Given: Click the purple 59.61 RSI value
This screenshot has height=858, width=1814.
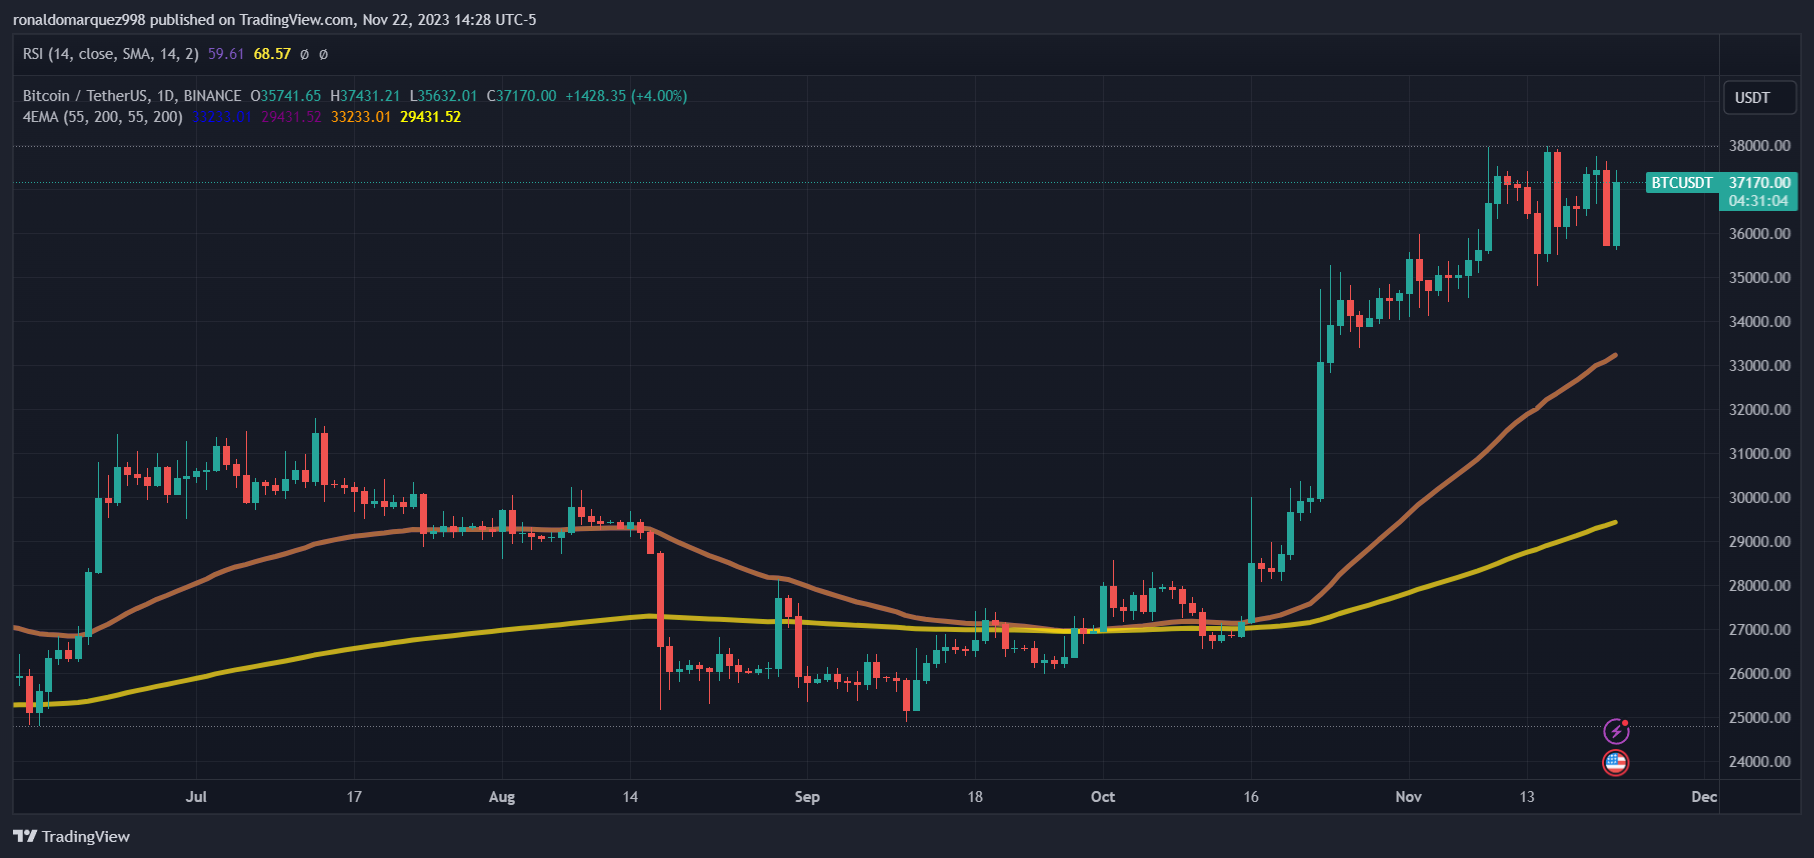Looking at the screenshot, I should point(226,54).
